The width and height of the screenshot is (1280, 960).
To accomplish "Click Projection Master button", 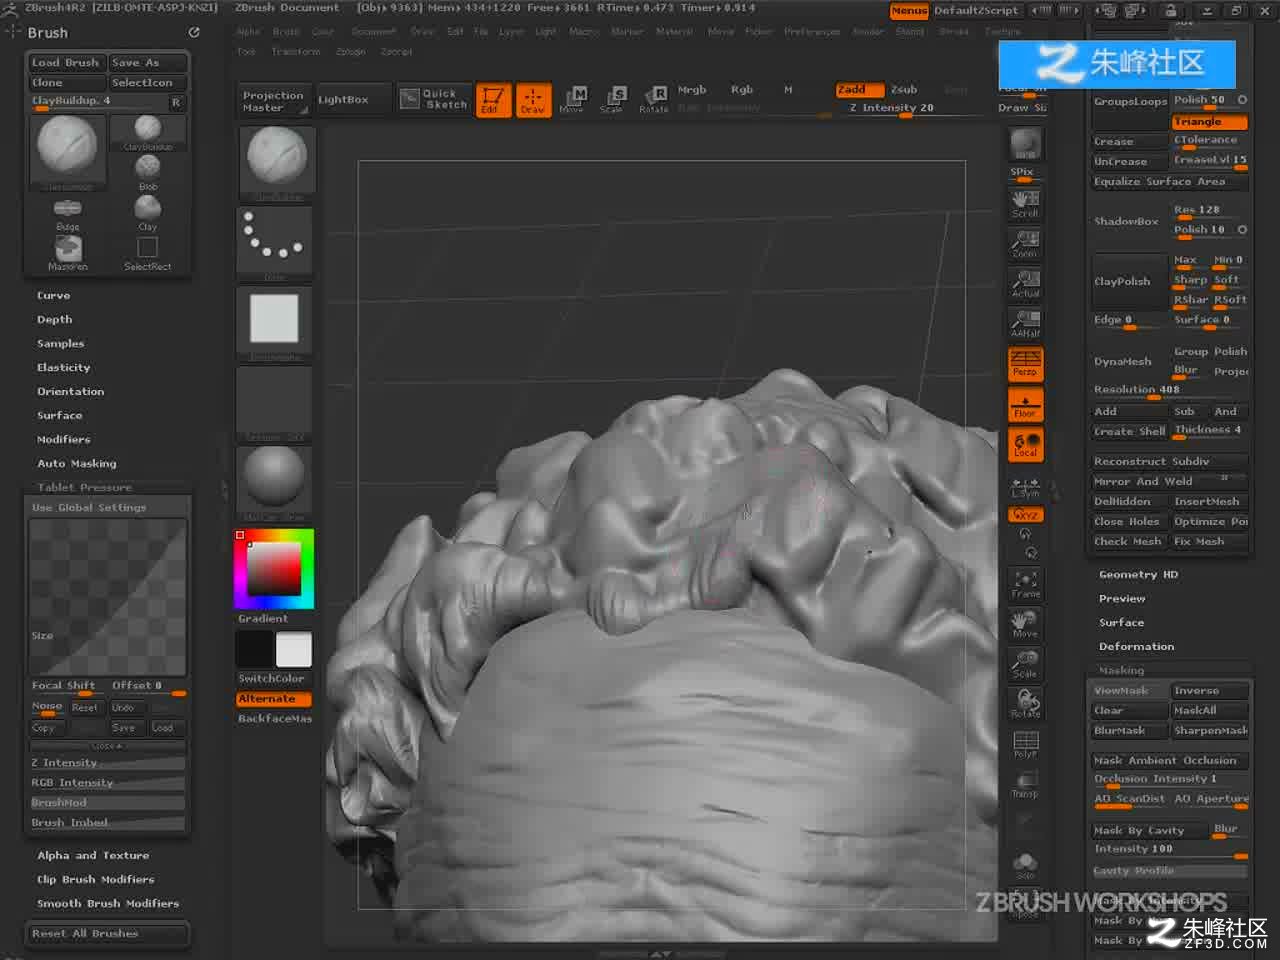I will pyautogui.click(x=273, y=101).
